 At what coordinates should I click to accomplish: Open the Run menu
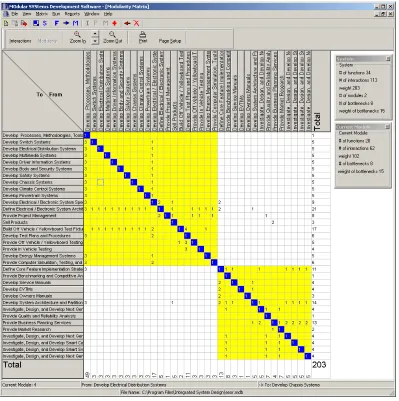(56, 14)
